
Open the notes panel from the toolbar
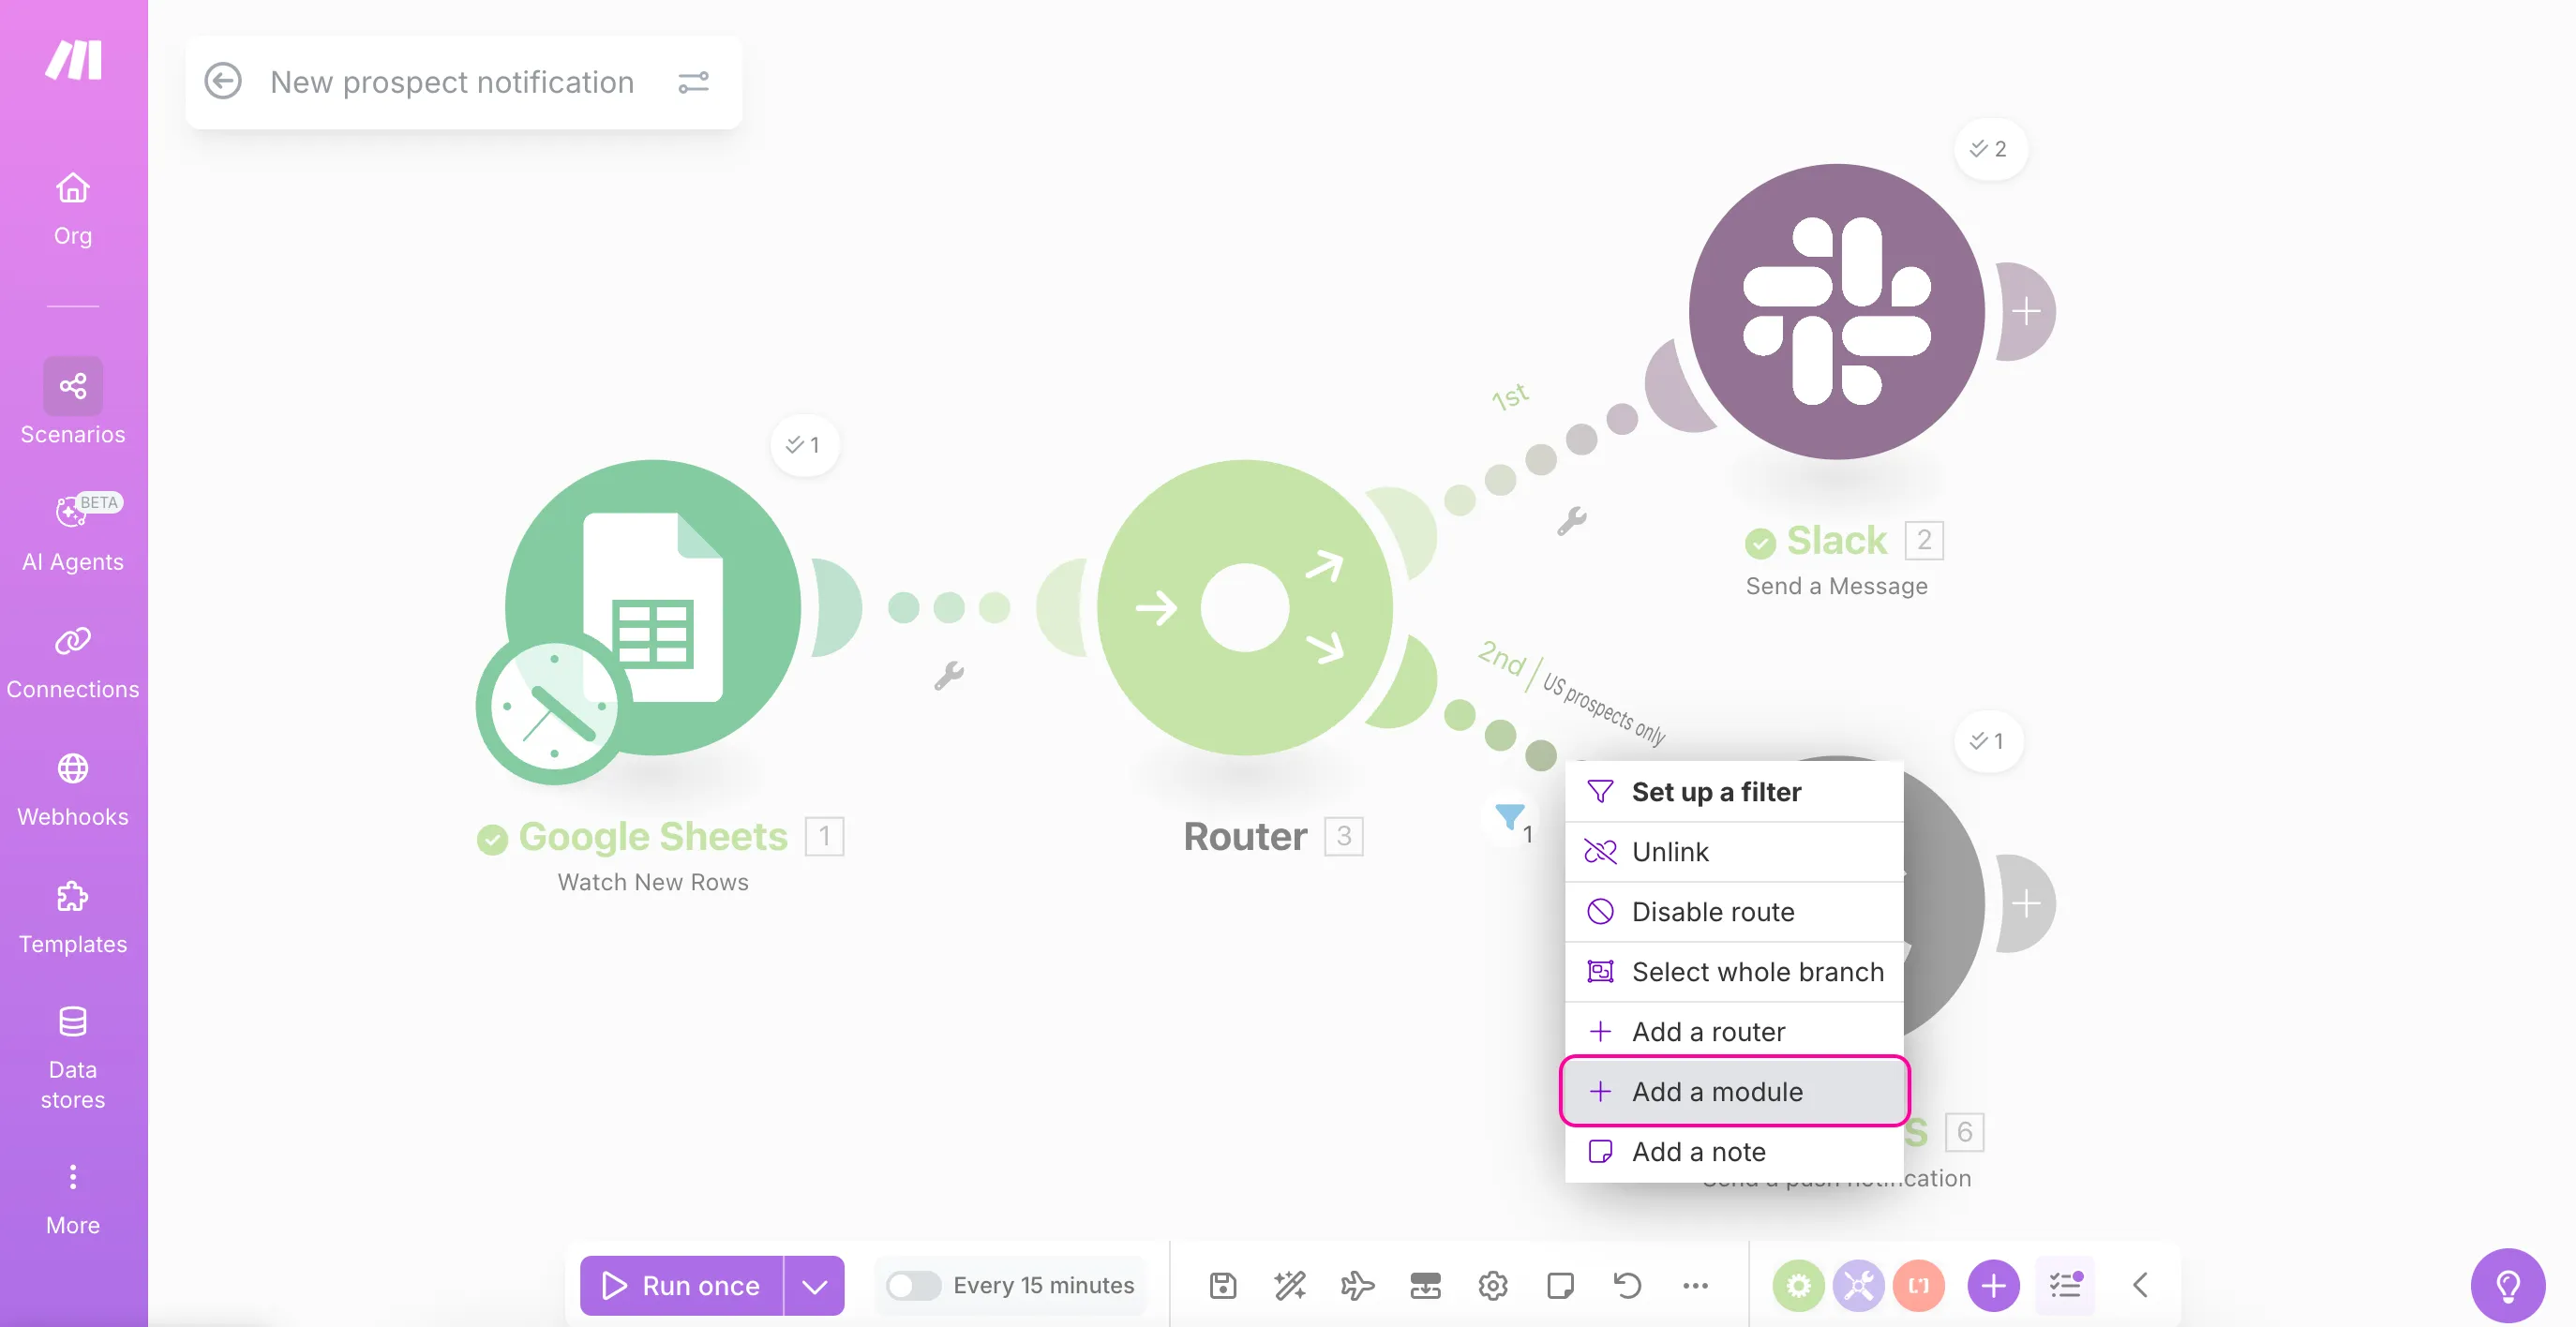1560,1286
